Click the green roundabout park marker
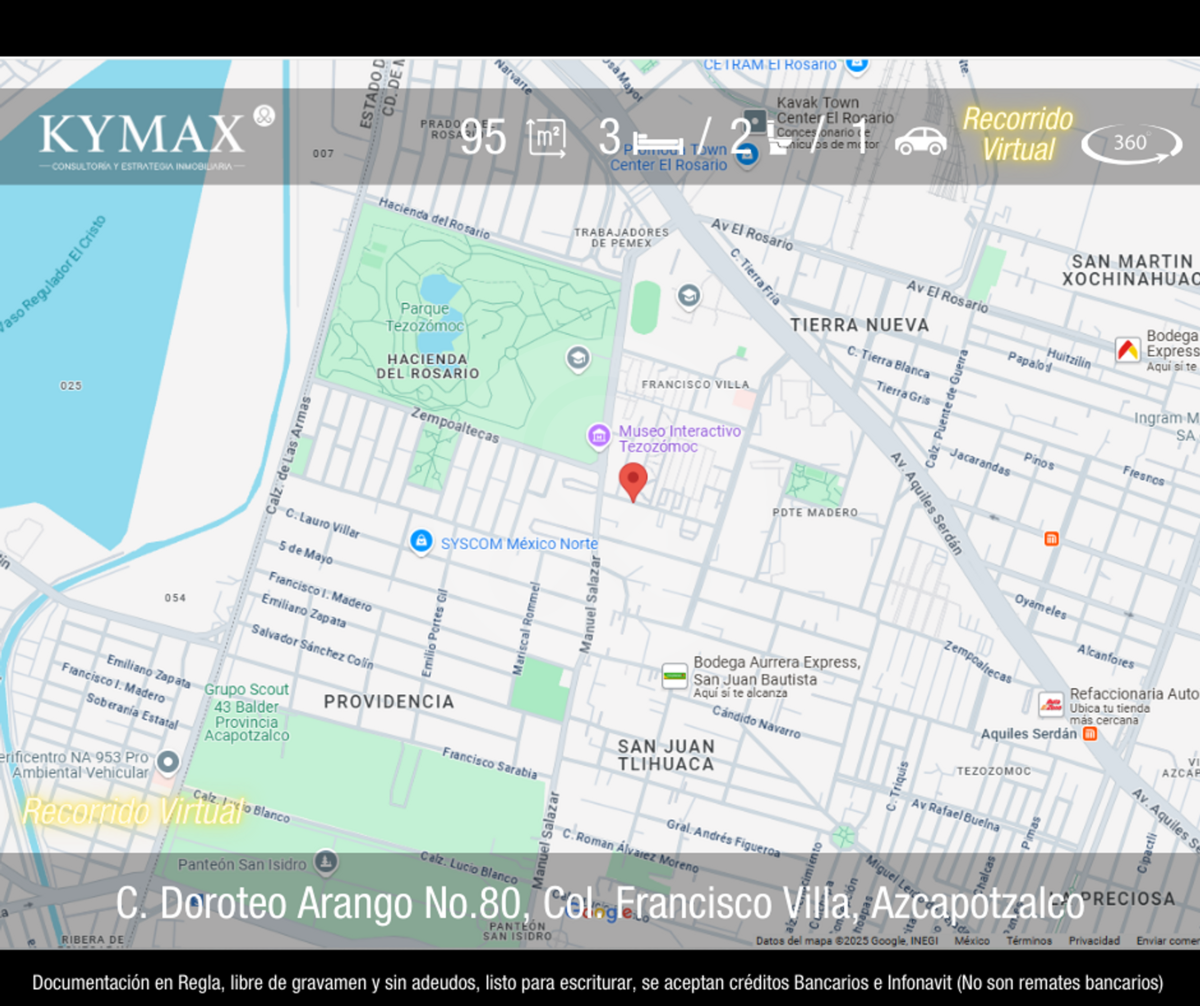 [845, 834]
